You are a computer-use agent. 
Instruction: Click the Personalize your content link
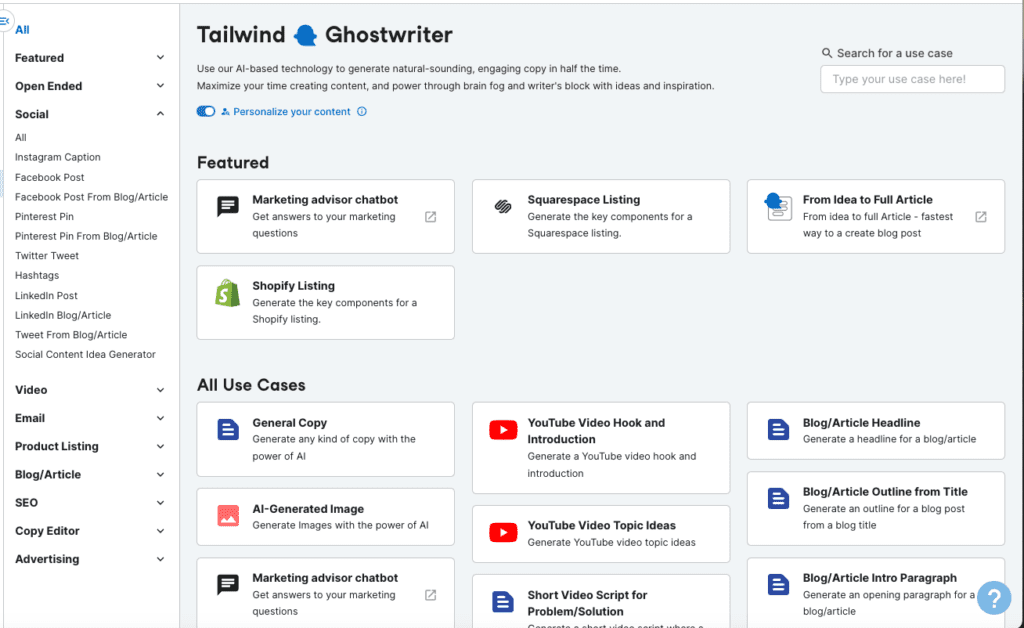pyautogui.click(x=292, y=112)
